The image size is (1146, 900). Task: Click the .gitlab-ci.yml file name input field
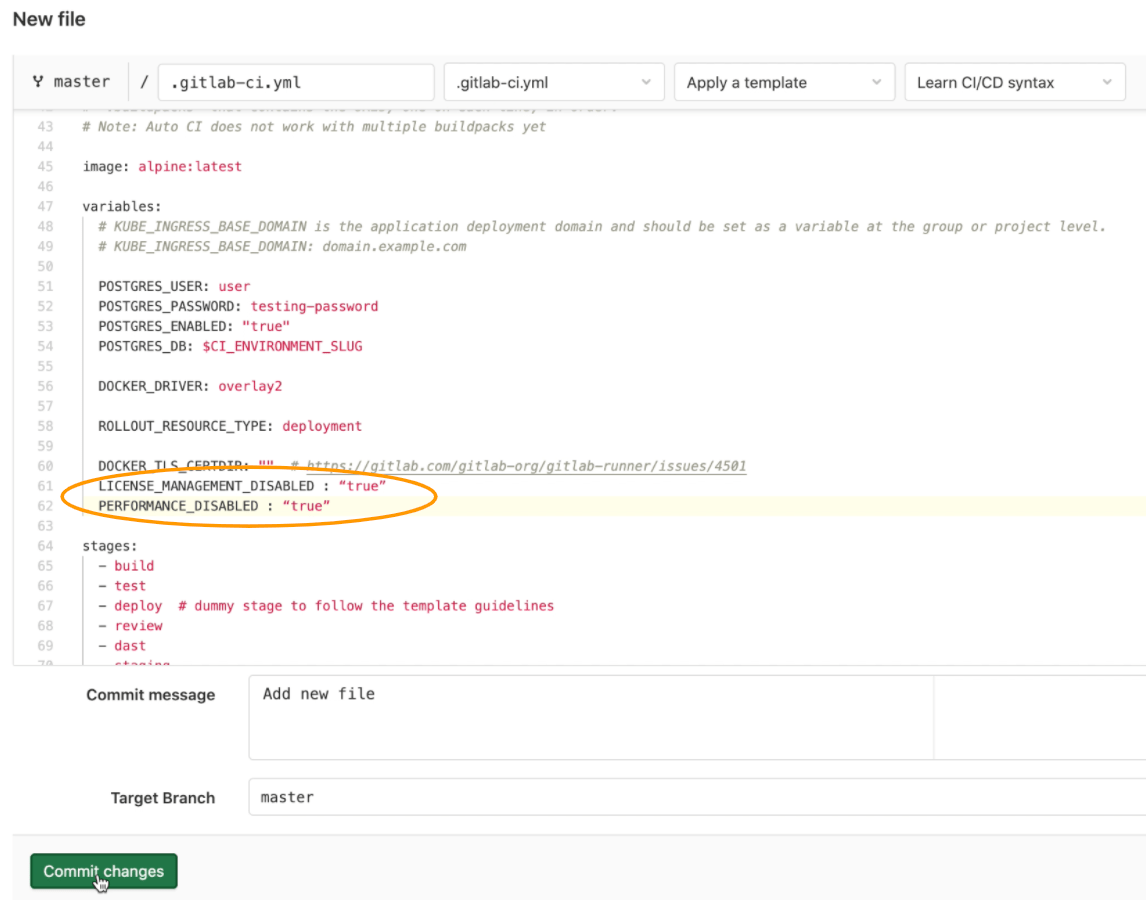295,82
